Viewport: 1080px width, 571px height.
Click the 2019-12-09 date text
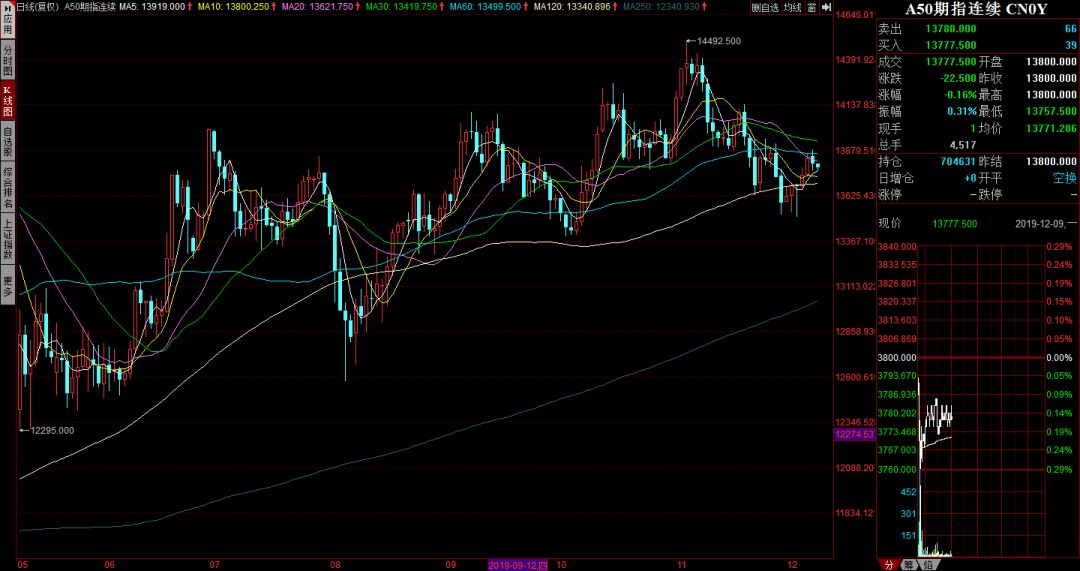(1041, 224)
